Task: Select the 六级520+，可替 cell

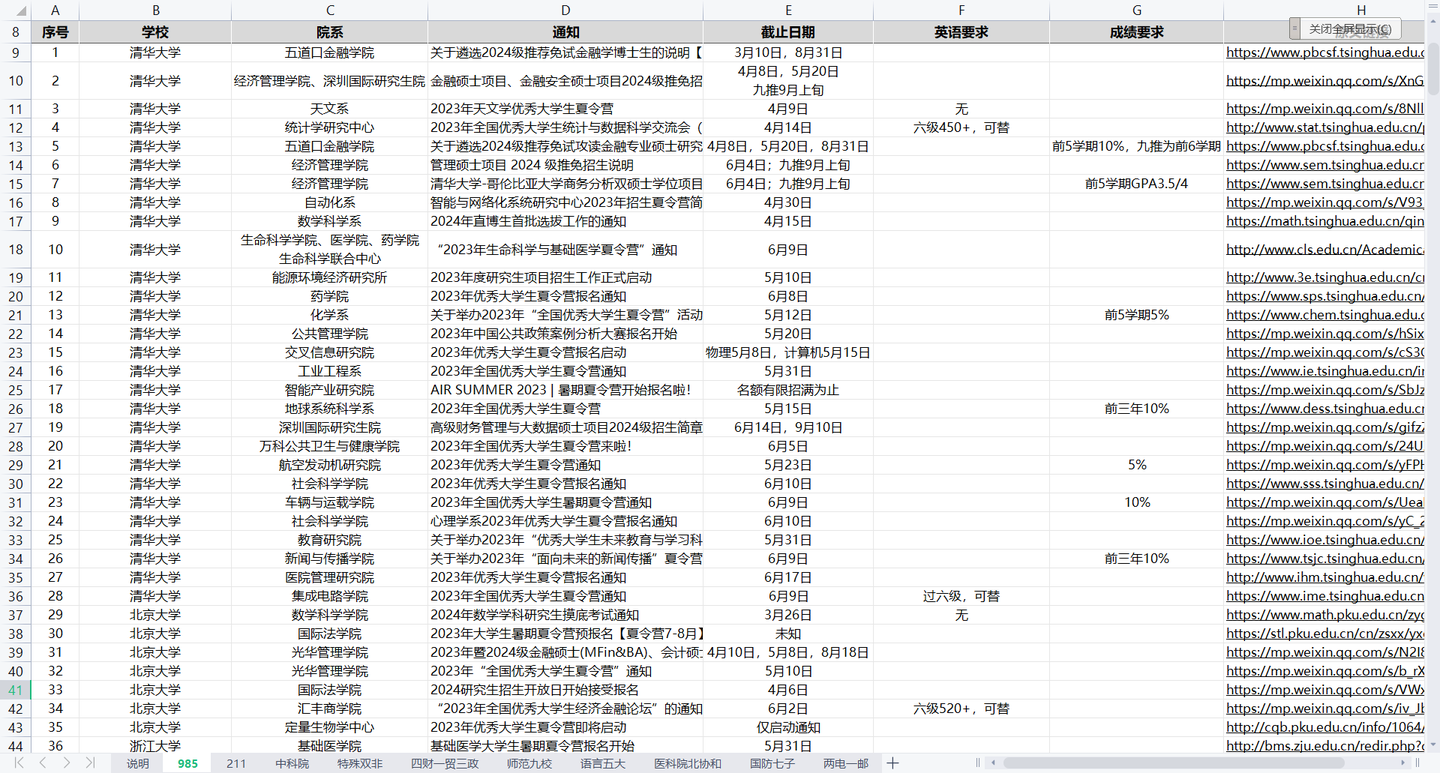Action: click(961, 708)
